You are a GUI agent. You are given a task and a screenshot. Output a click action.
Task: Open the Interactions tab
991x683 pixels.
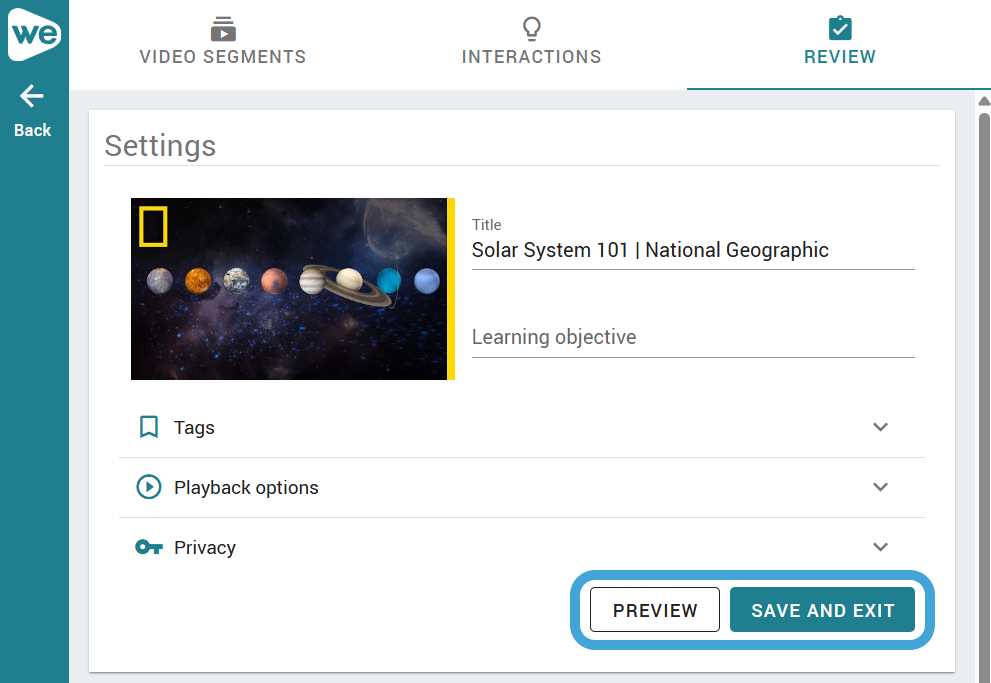532,44
